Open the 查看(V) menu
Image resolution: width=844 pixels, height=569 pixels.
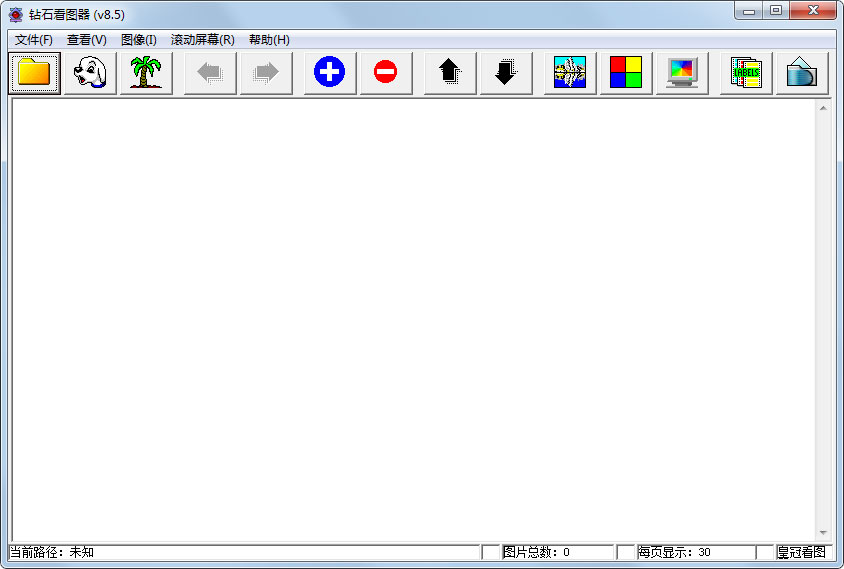[87, 40]
